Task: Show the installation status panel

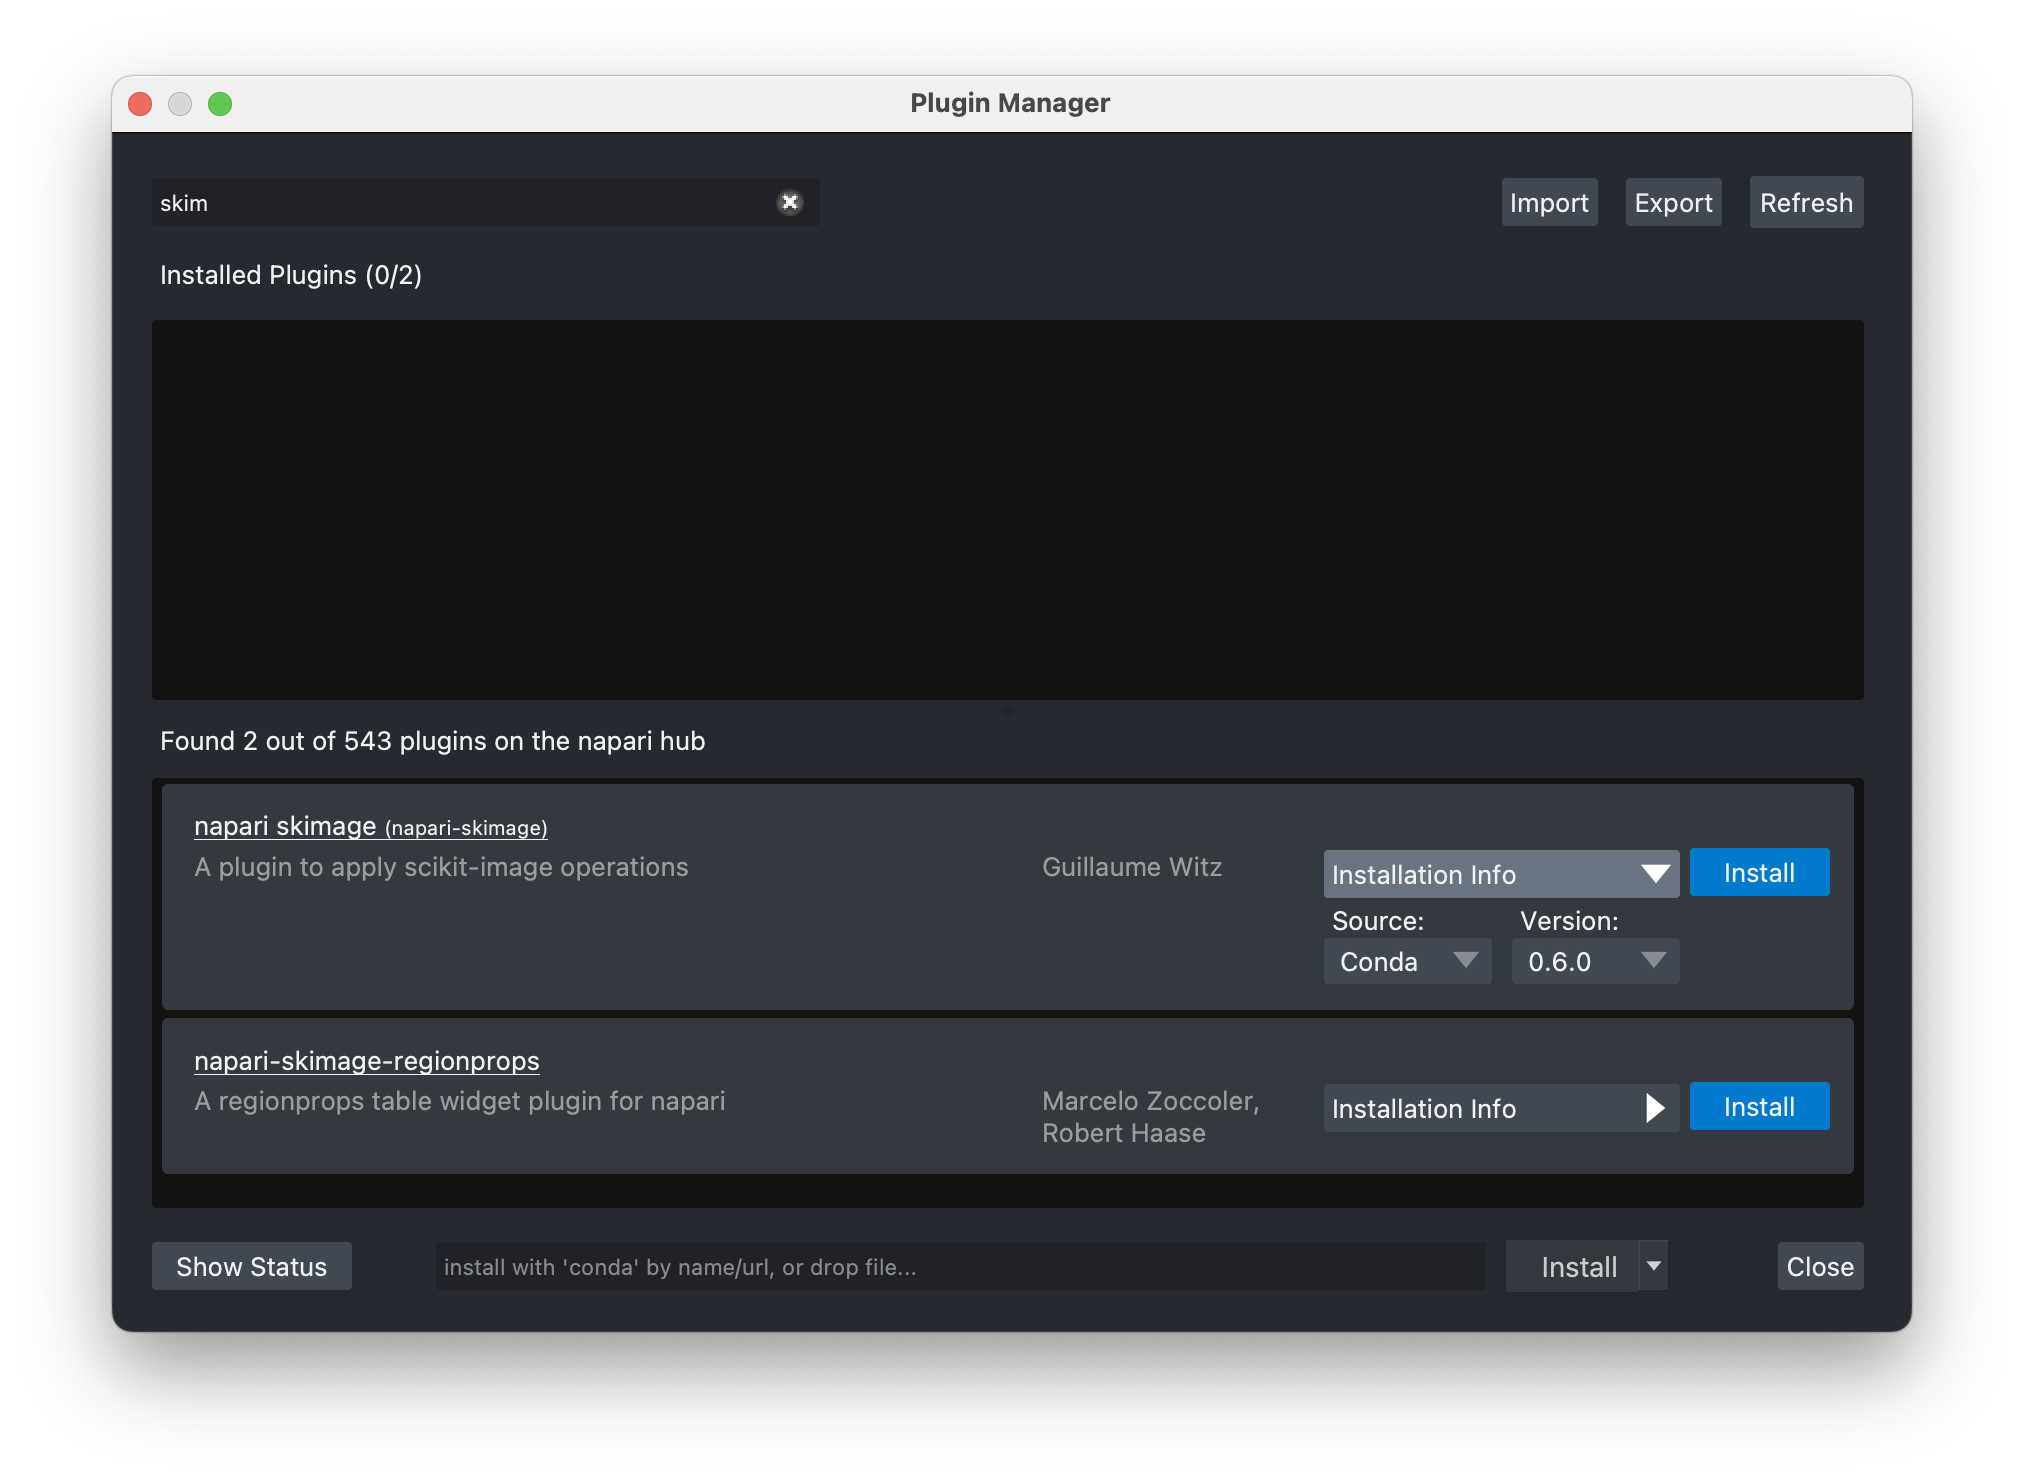Action: click(251, 1266)
